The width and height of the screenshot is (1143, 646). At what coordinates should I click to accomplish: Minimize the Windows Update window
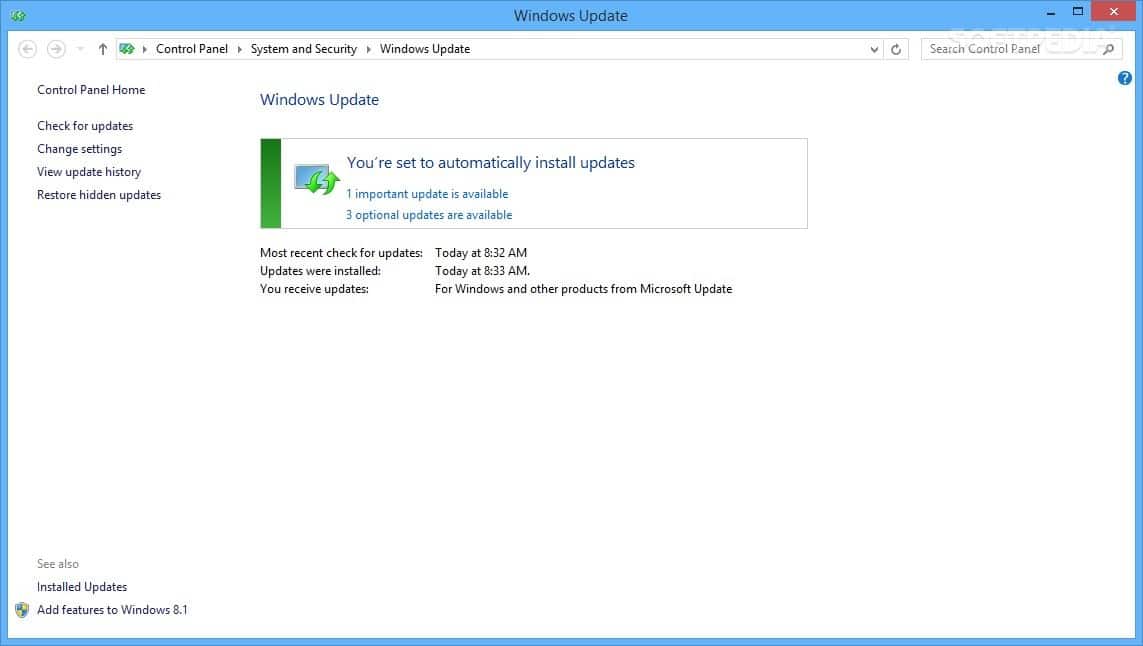[1050, 12]
